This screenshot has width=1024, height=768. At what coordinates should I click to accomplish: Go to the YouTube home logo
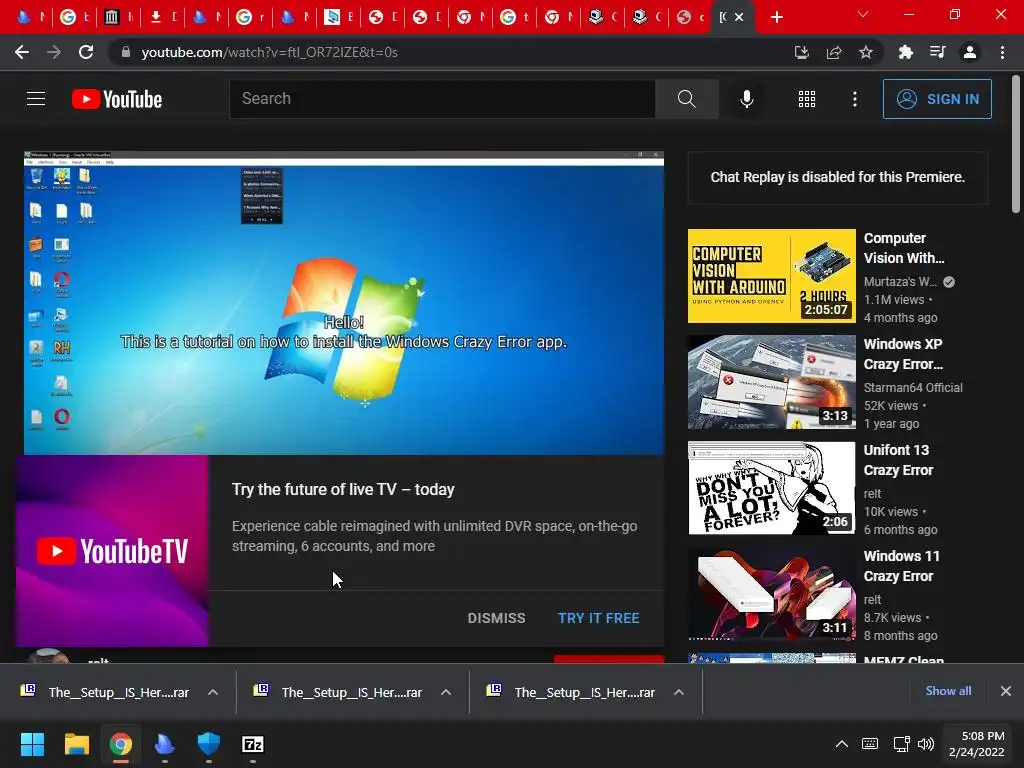pyautogui.click(x=117, y=99)
